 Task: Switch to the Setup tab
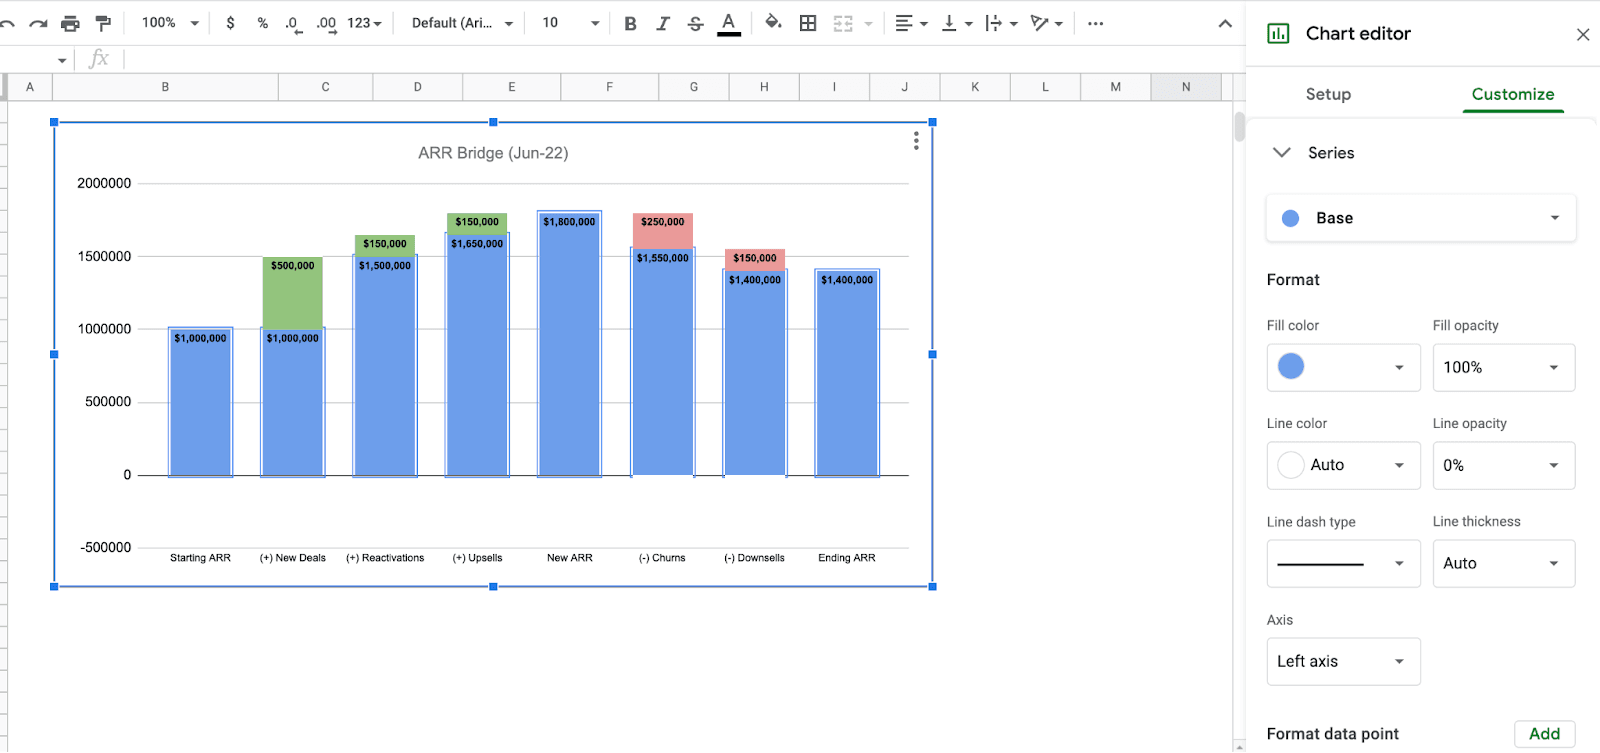1327,94
